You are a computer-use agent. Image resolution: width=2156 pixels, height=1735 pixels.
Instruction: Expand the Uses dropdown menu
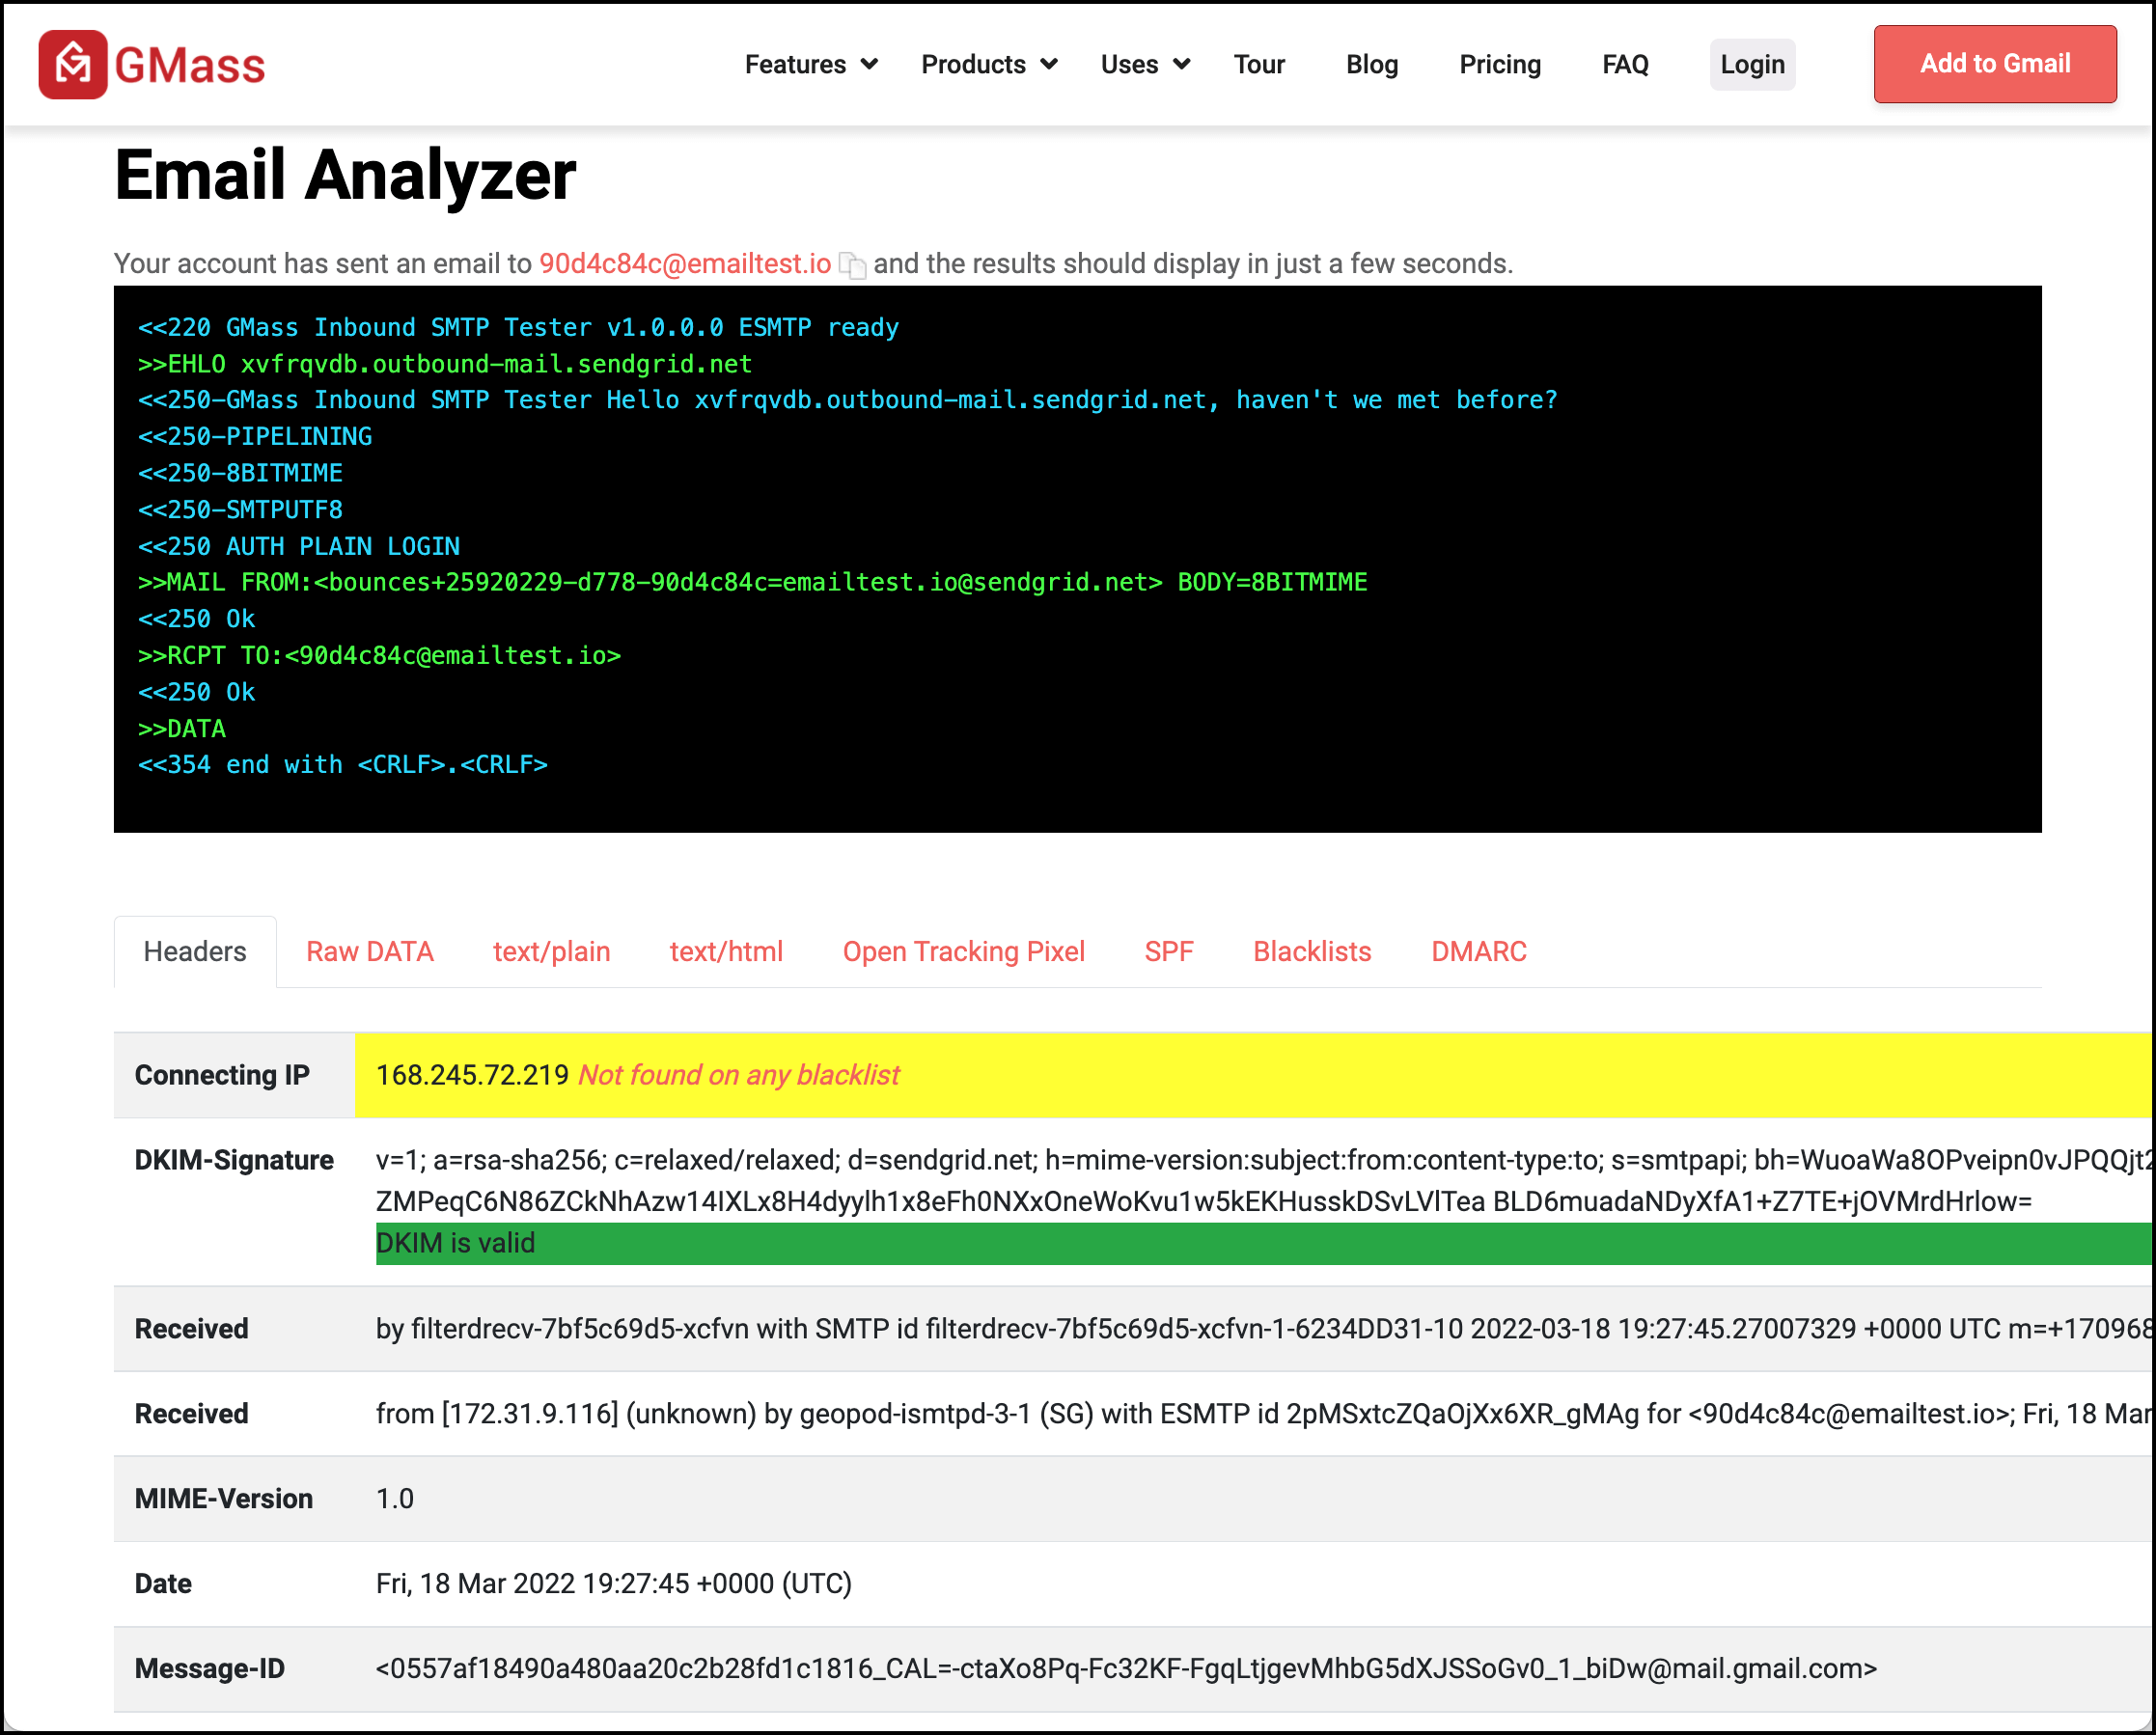point(1145,64)
